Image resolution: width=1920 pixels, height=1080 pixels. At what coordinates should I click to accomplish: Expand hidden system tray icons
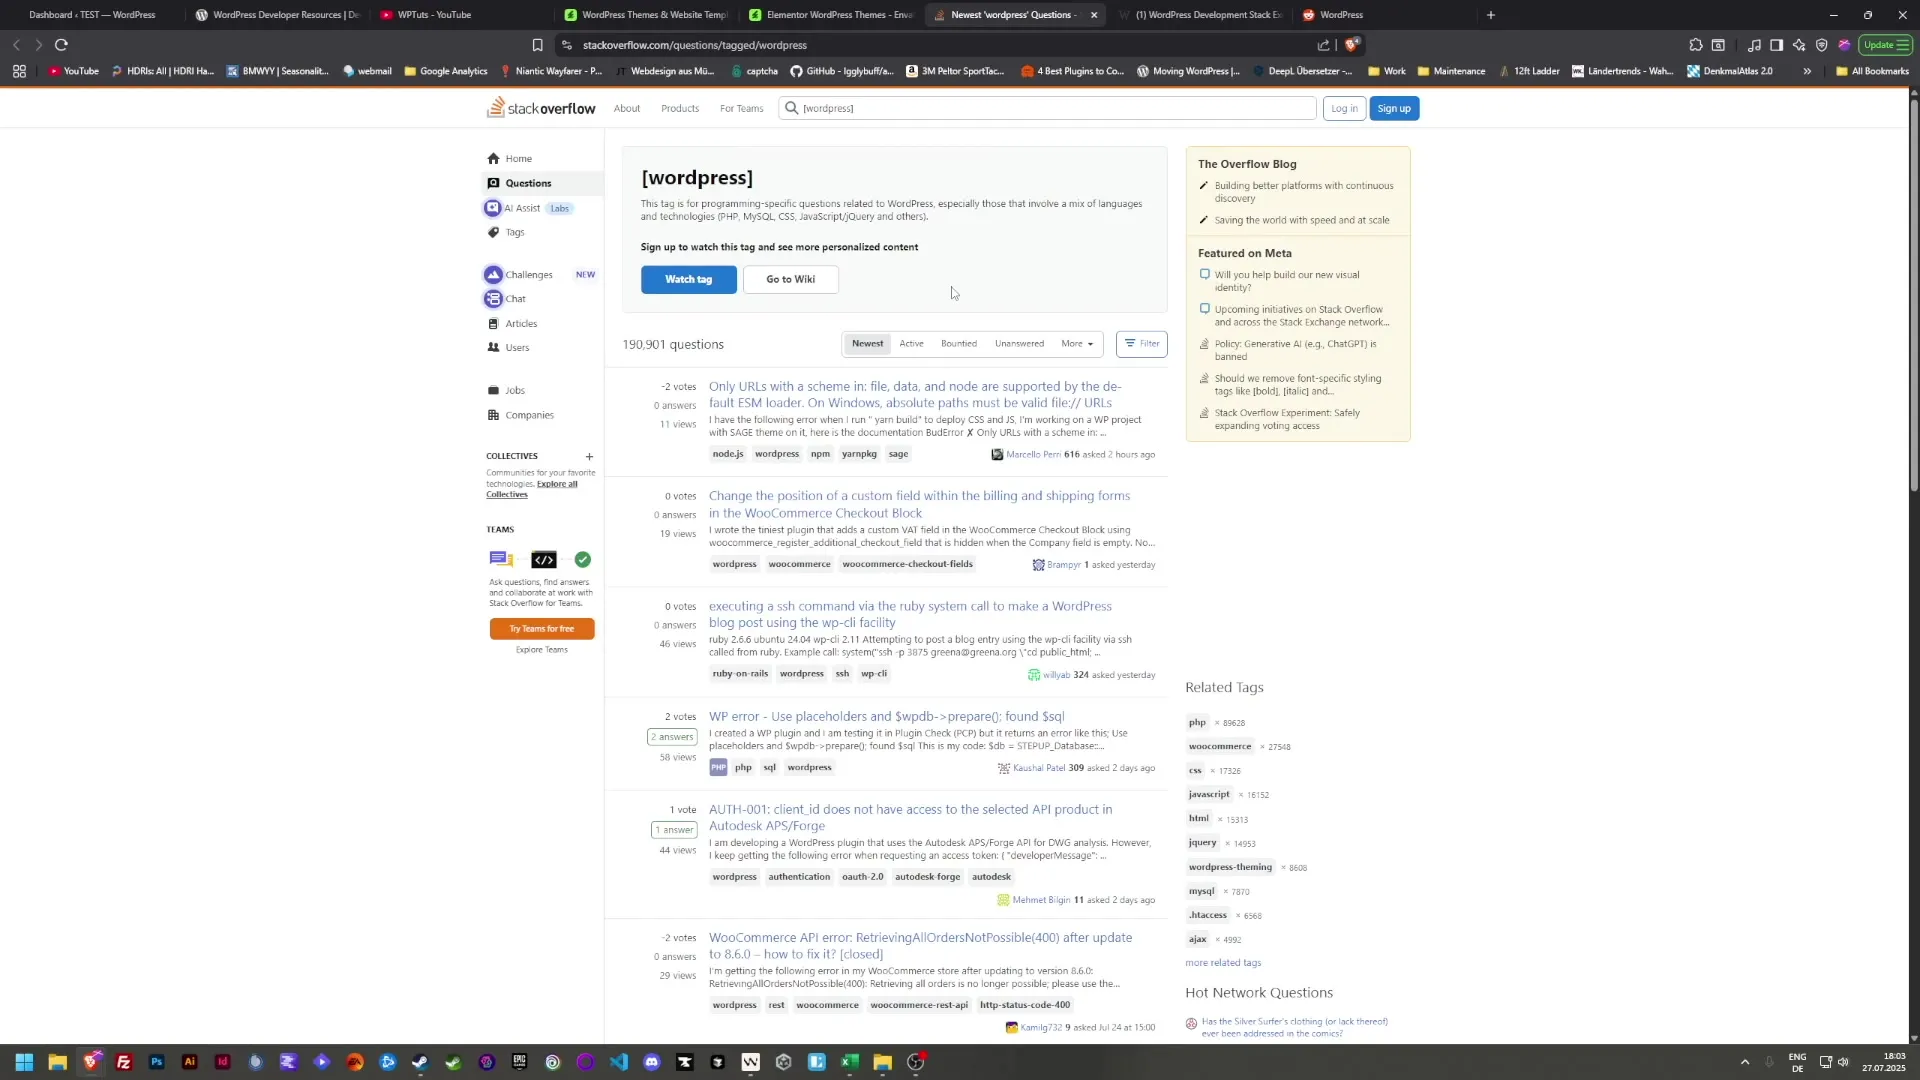pos(1745,1062)
